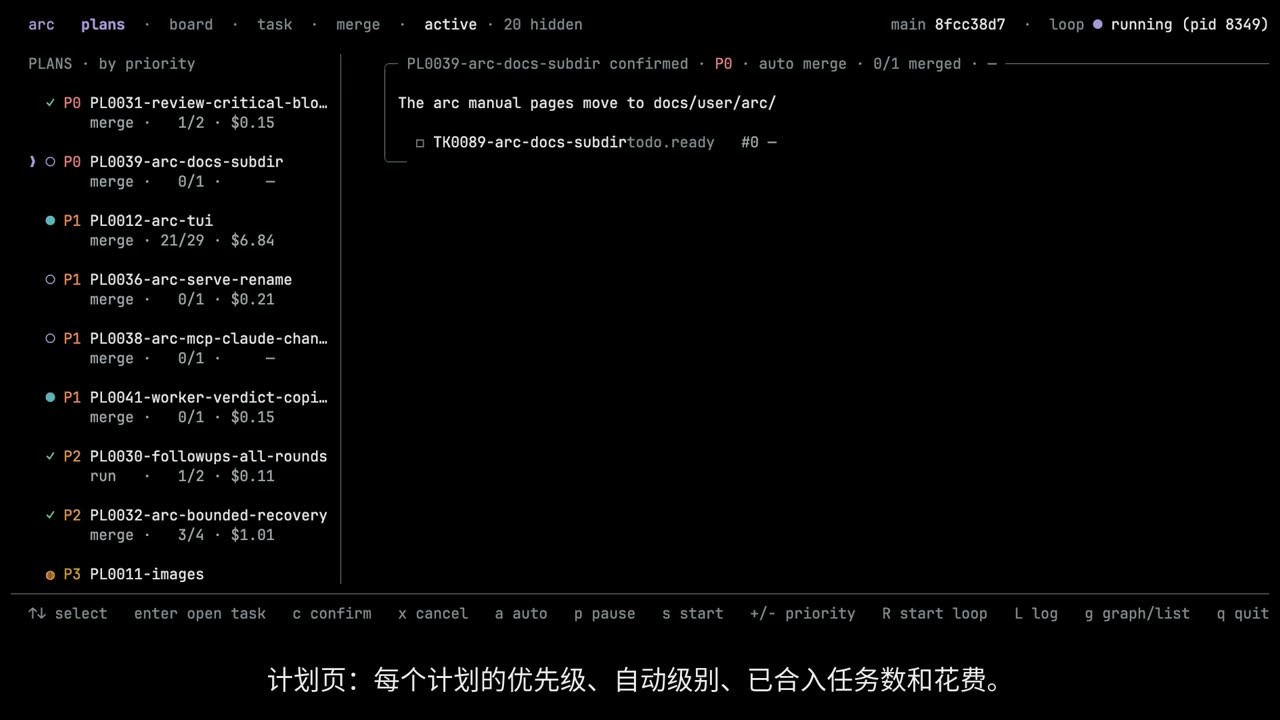Click the main 8fcc38d7 commit label
Screen dimensions: 1280x720
[948, 24]
